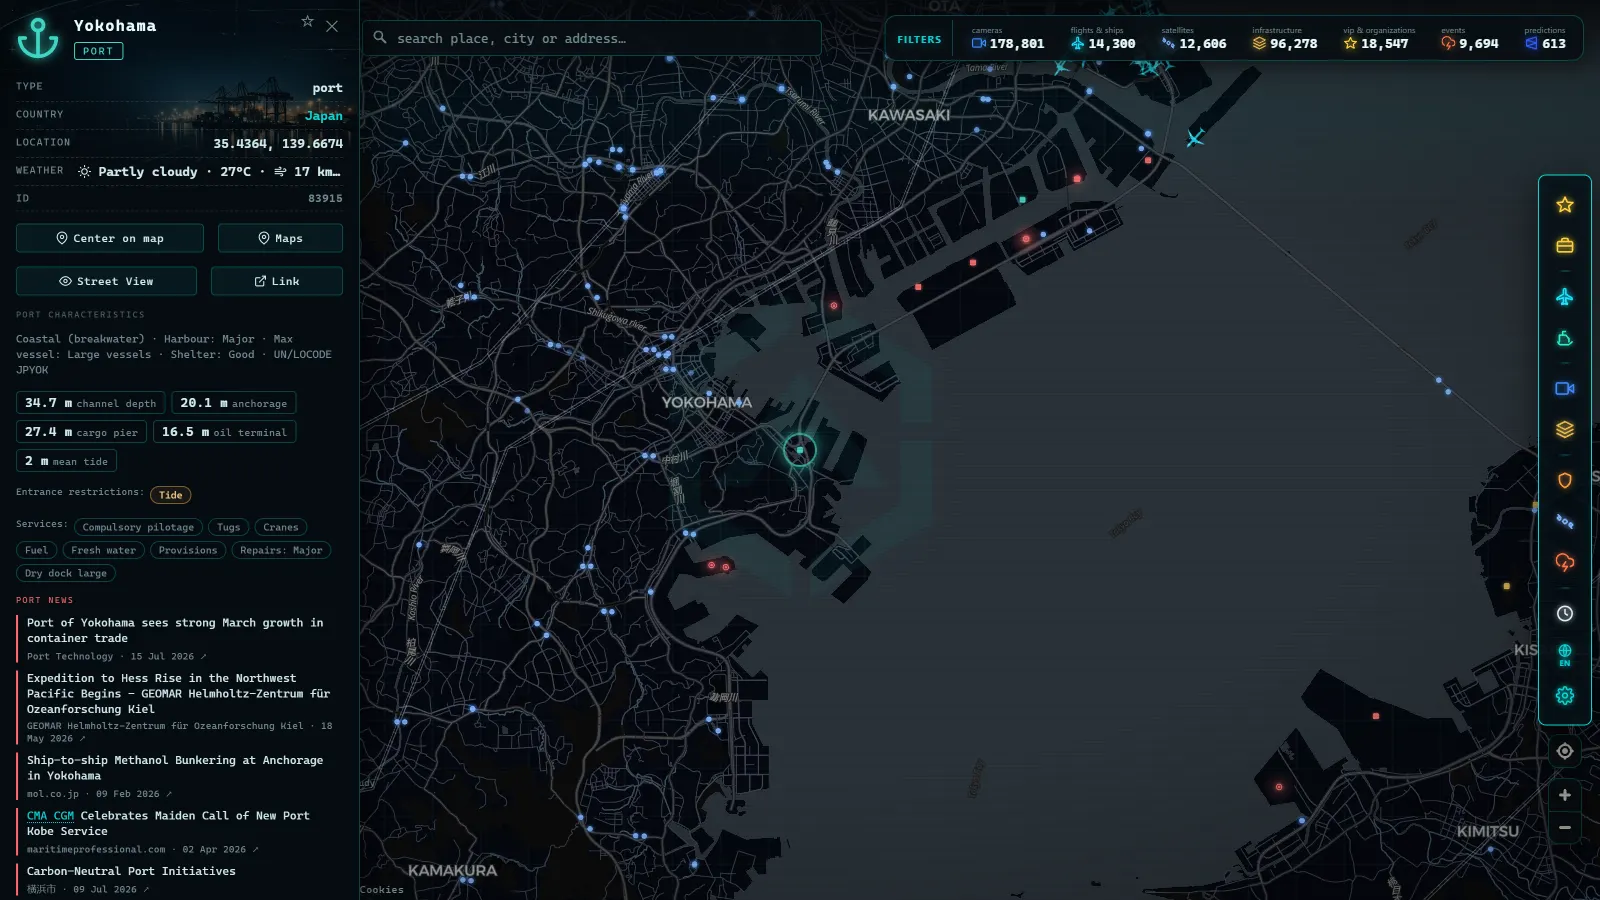
Task: Select the airplane flights icon in sidebar
Action: pos(1565,297)
